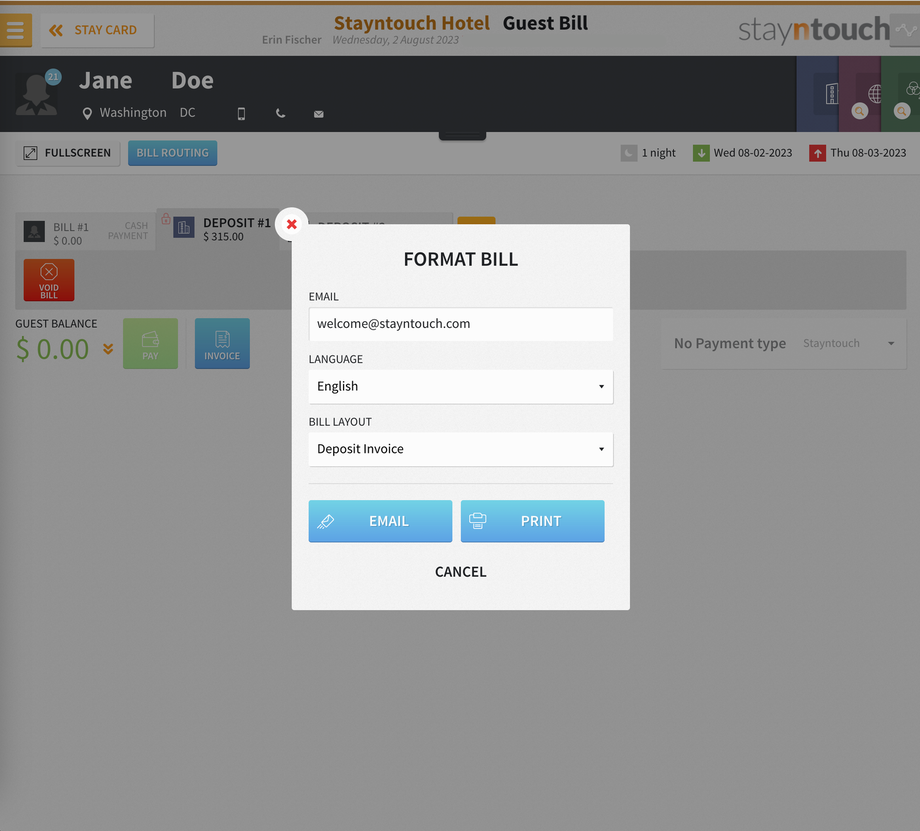This screenshot has width=920, height=831.
Task: Click the lock icon on Deposit #1 tab
Action: point(166,219)
